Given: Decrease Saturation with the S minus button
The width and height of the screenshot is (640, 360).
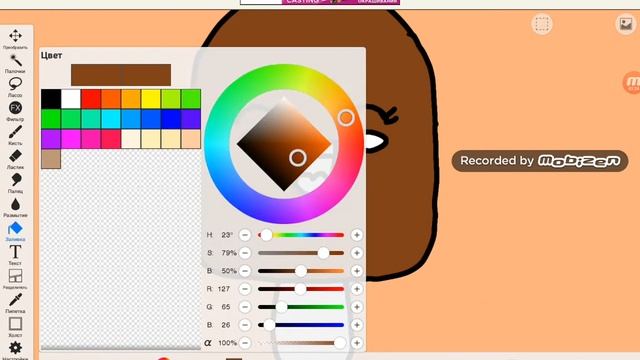Looking at the screenshot, I should pos(245,253).
